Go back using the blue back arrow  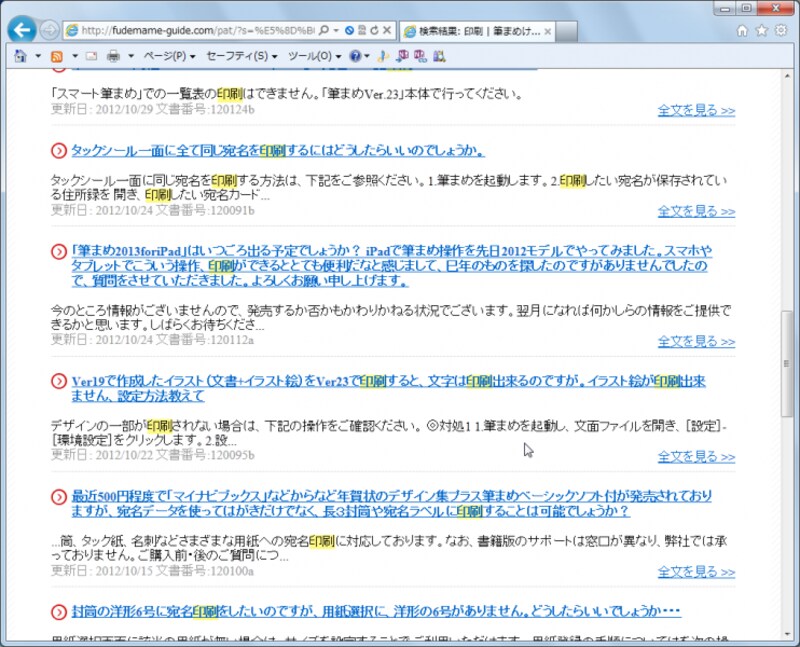(22, 28)
